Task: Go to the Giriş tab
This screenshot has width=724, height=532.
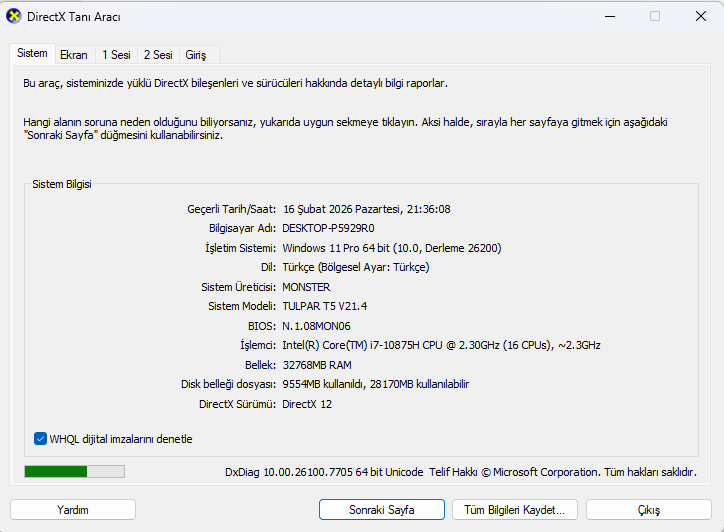Action: (196, 55)
